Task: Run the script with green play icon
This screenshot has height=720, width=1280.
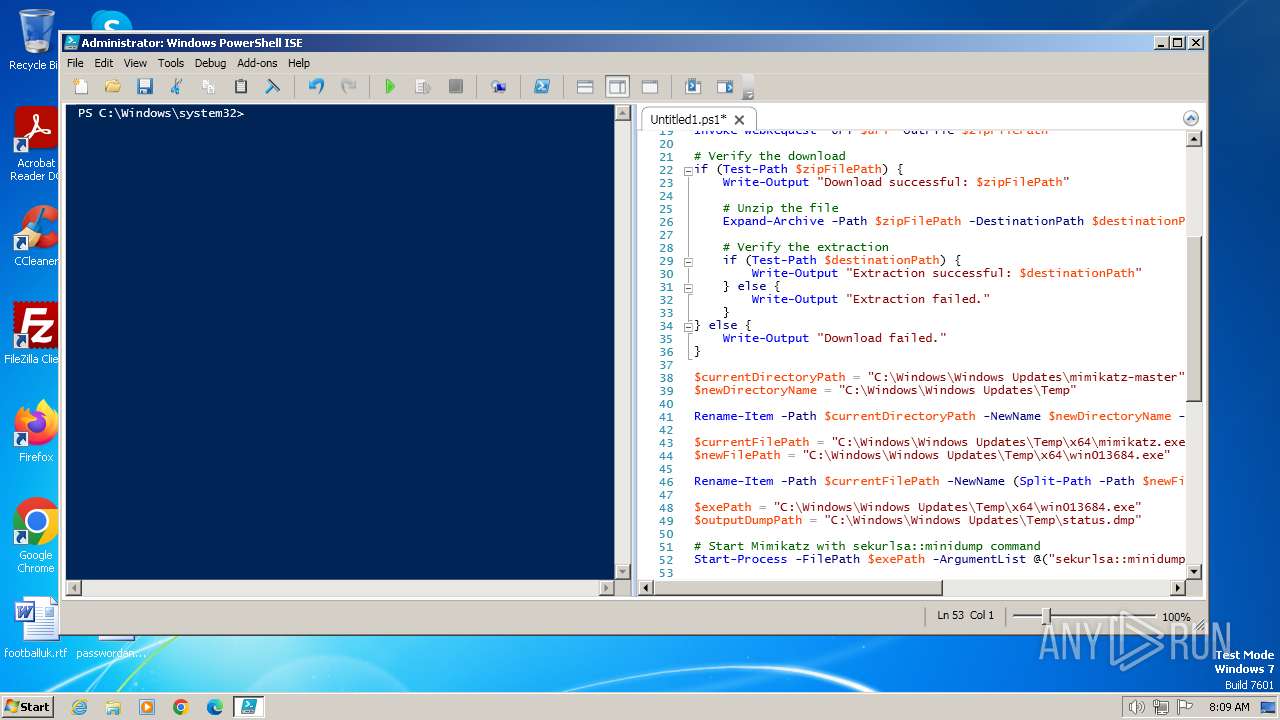Action: (390, 87)
